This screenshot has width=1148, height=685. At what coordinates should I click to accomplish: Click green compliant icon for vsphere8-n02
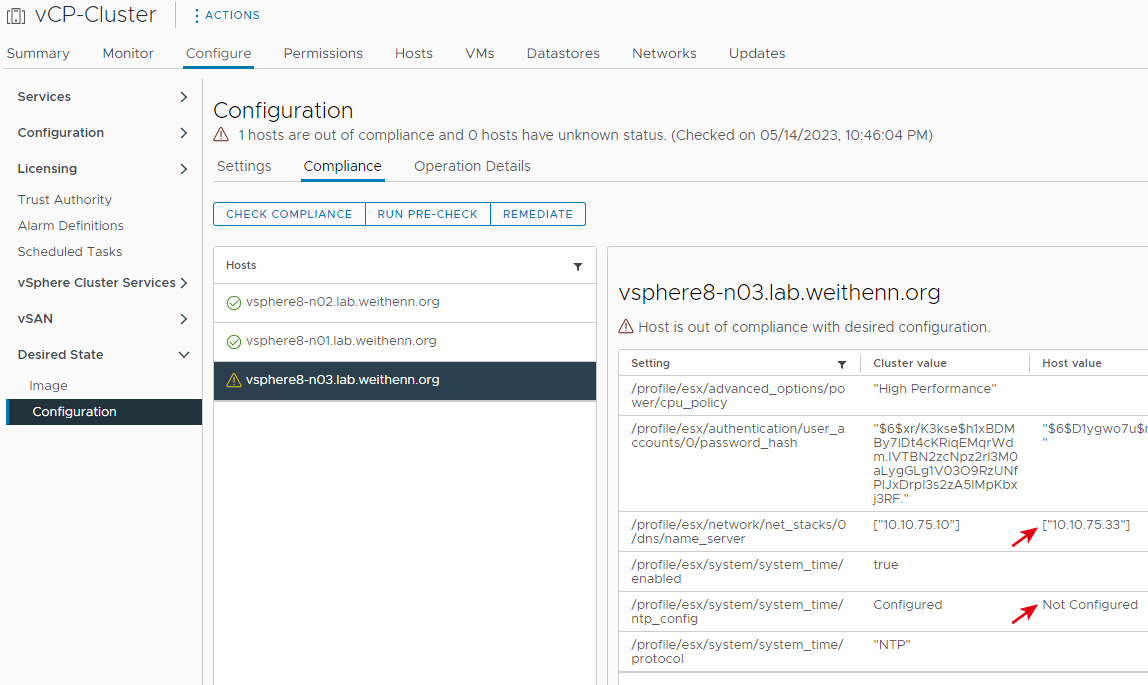point(234,303)
